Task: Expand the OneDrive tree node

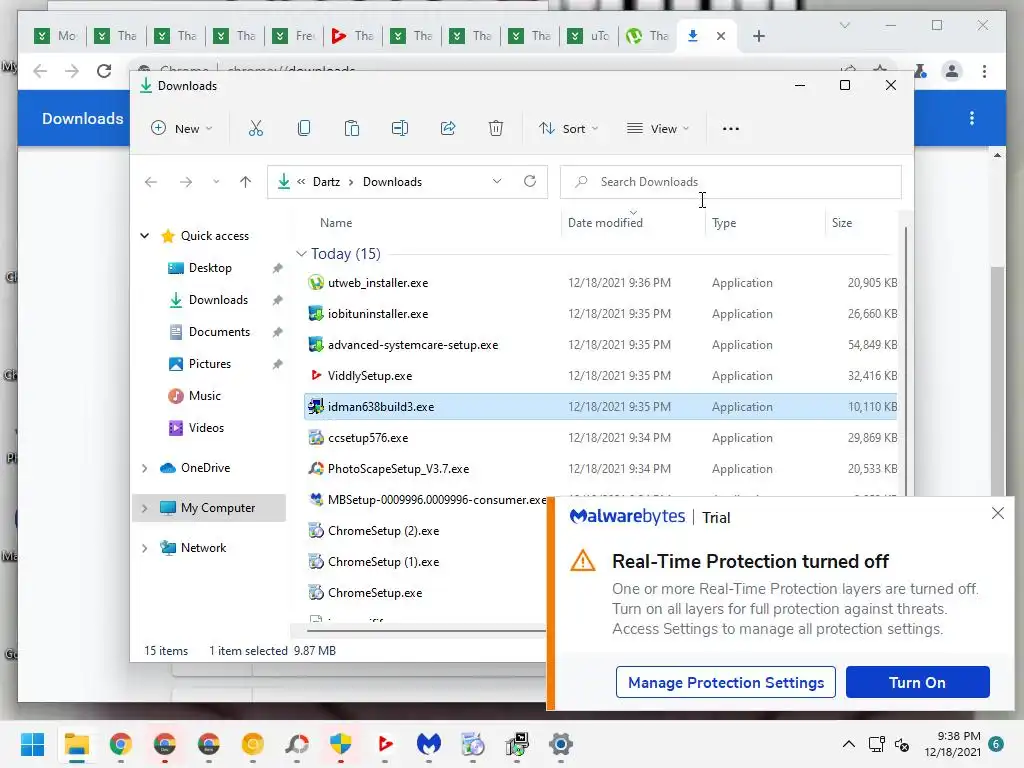Action: click(144, 468)
